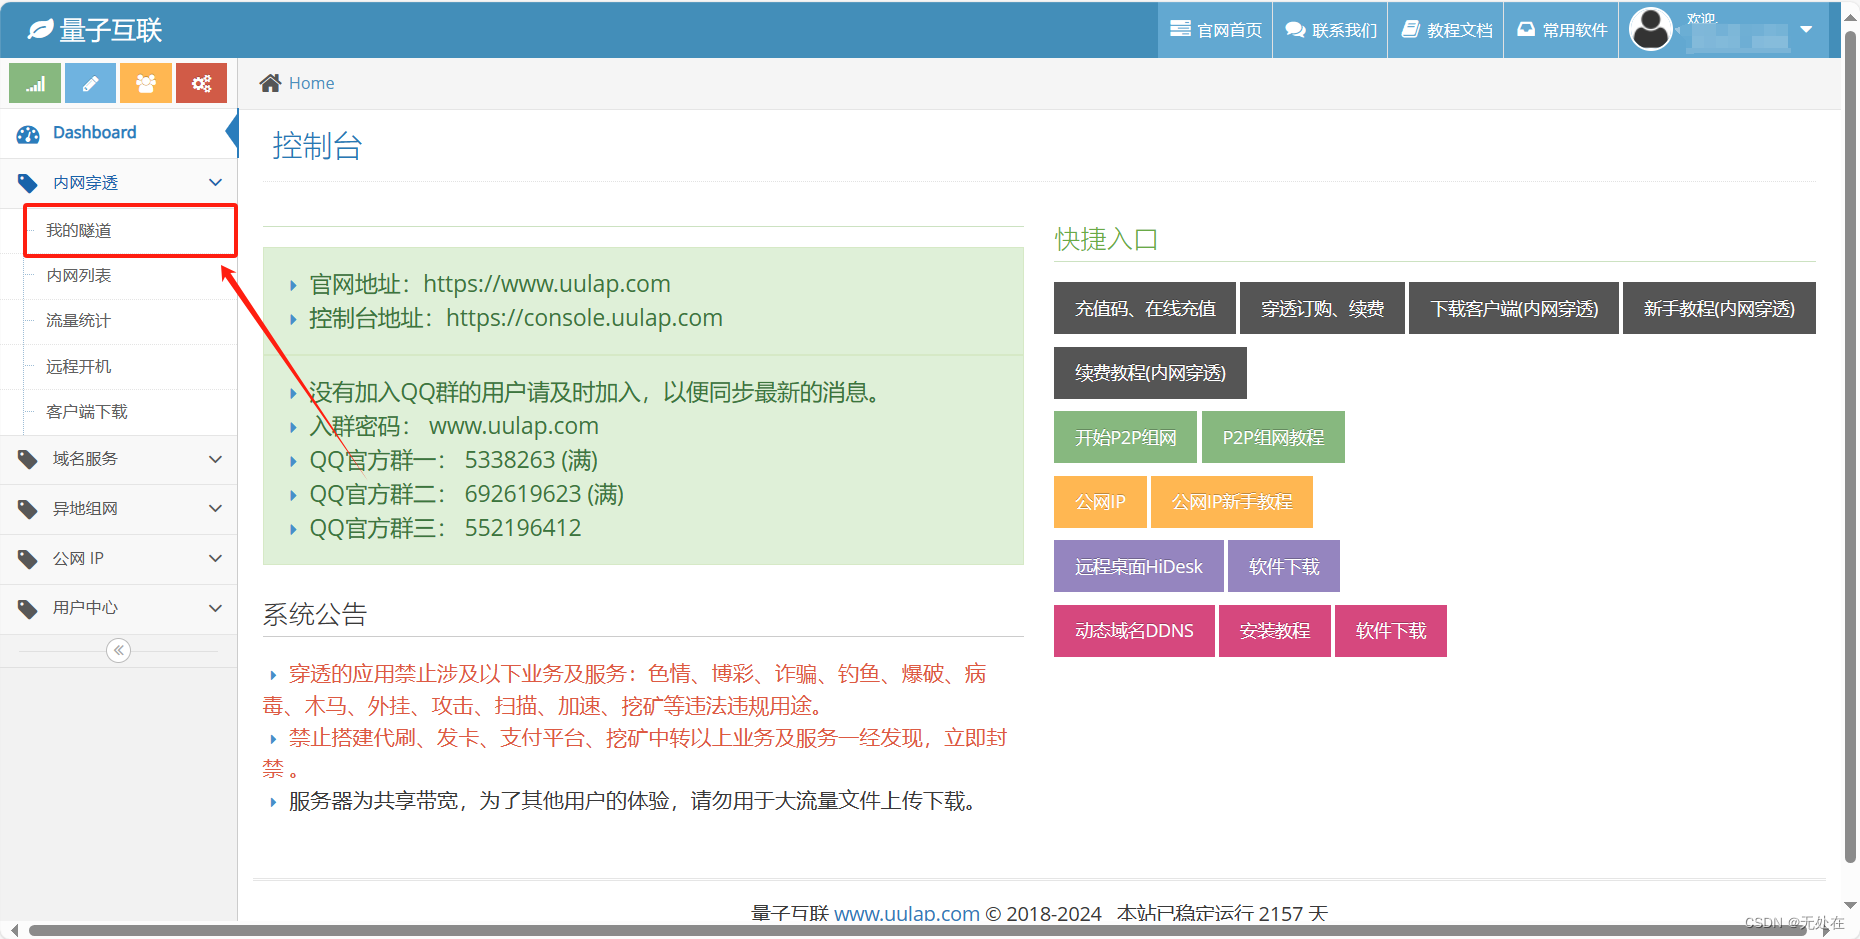Click the 动态域名DDNS button
Viewport: 1860px width, 939px height.
(x=1134, y=631)
